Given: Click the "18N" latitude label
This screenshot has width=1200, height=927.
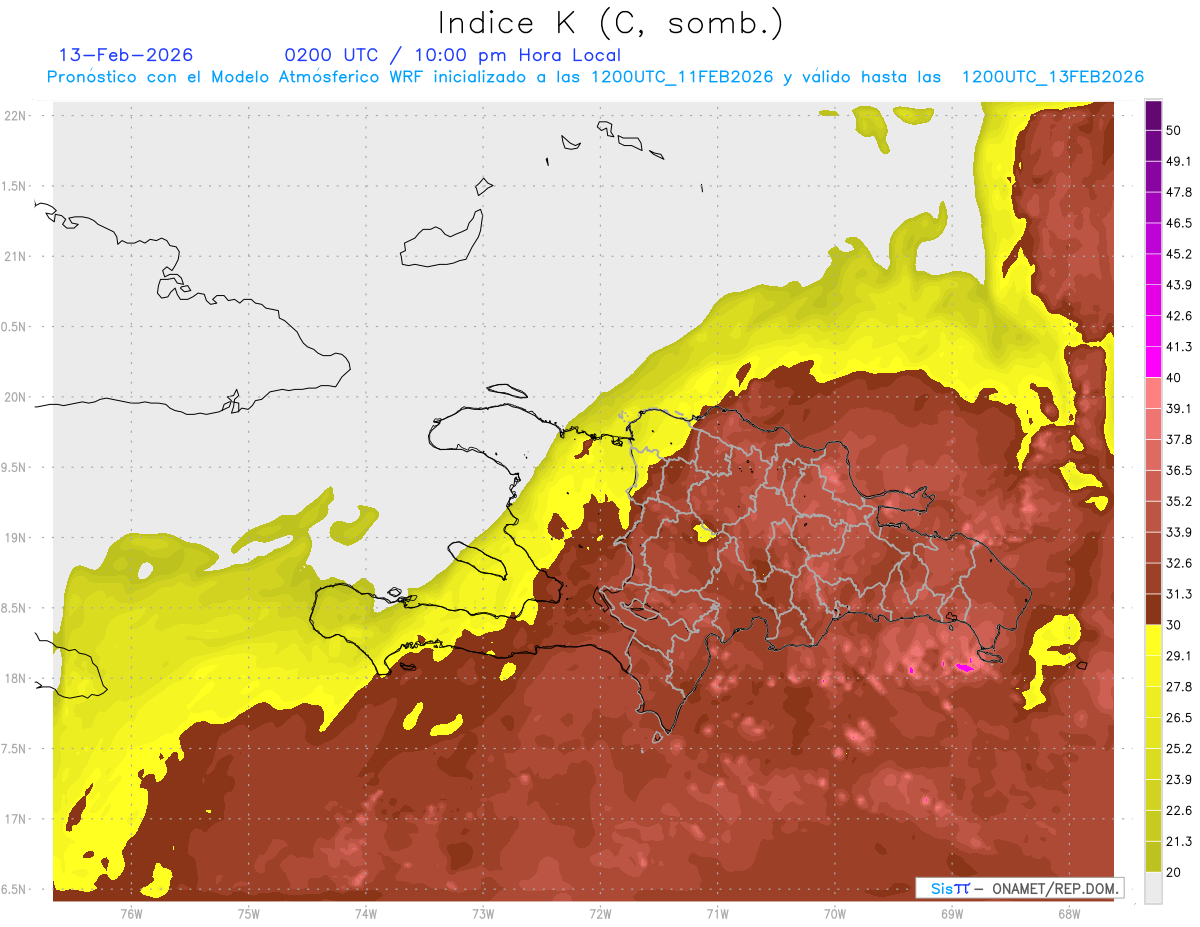Looking at the screenshot, I should pyautogui.click(x=17, y=678).
